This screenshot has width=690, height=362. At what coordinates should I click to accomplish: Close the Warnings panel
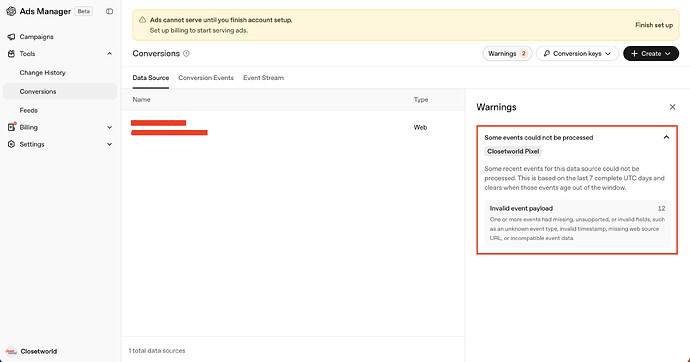click(x=672, y=107)
